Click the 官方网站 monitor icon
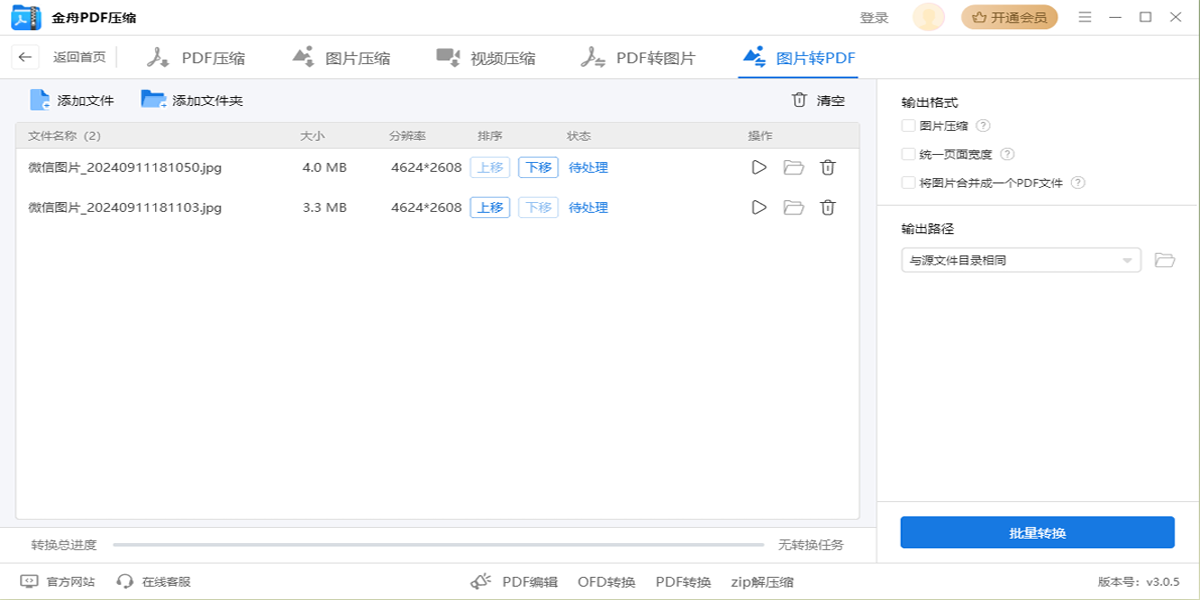This screenshot has width=1200, height=600. 29,581
